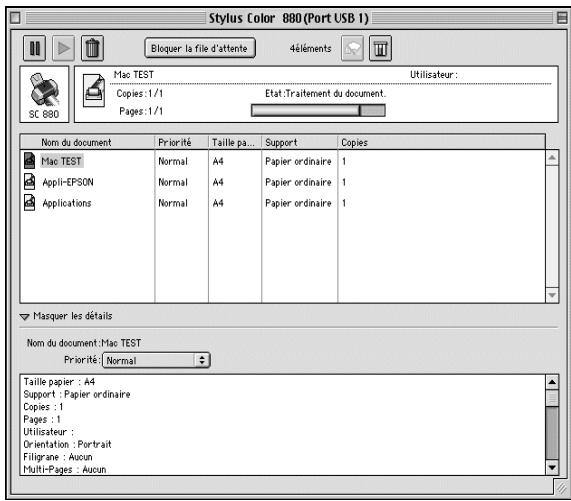The width and height of the screenshot is (571, 501).
Task: Click Normal priority in Appli-EPSON row
Action: coord(173,182)
